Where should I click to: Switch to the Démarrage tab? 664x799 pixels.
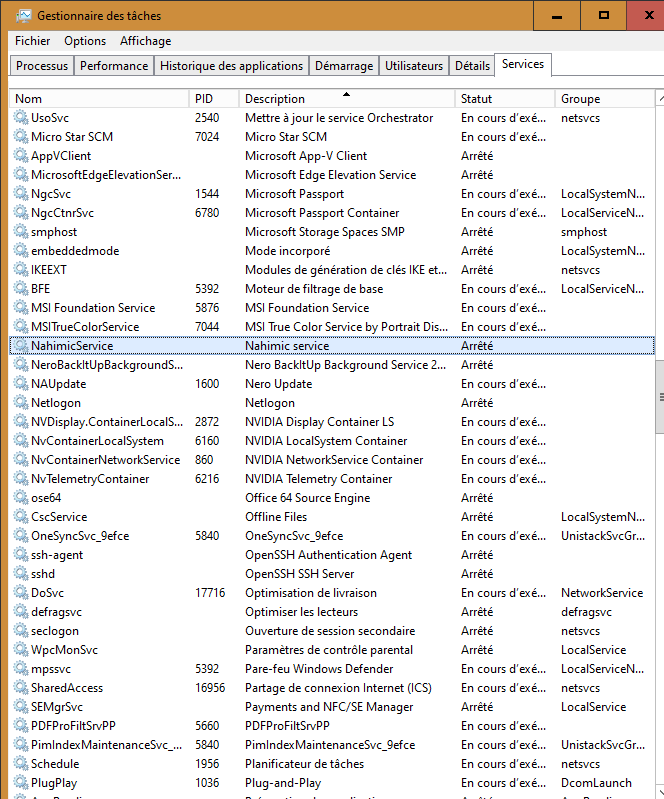pyautogui.click(x=344, y=66)
